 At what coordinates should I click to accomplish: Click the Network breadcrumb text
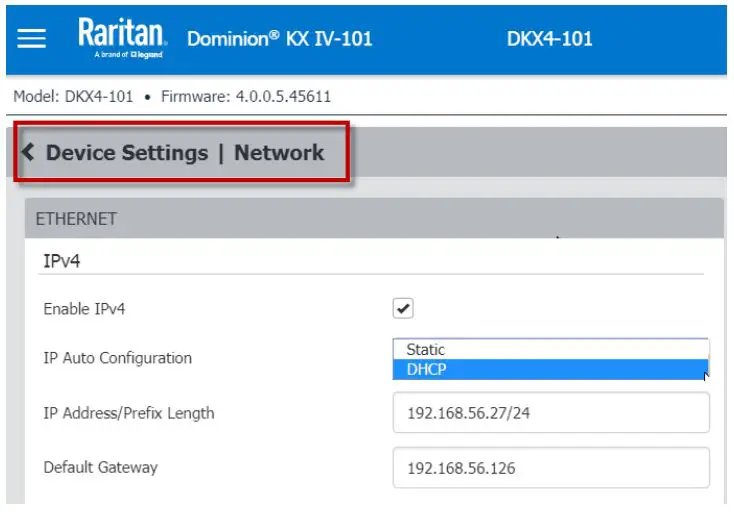tap(279, 153)
